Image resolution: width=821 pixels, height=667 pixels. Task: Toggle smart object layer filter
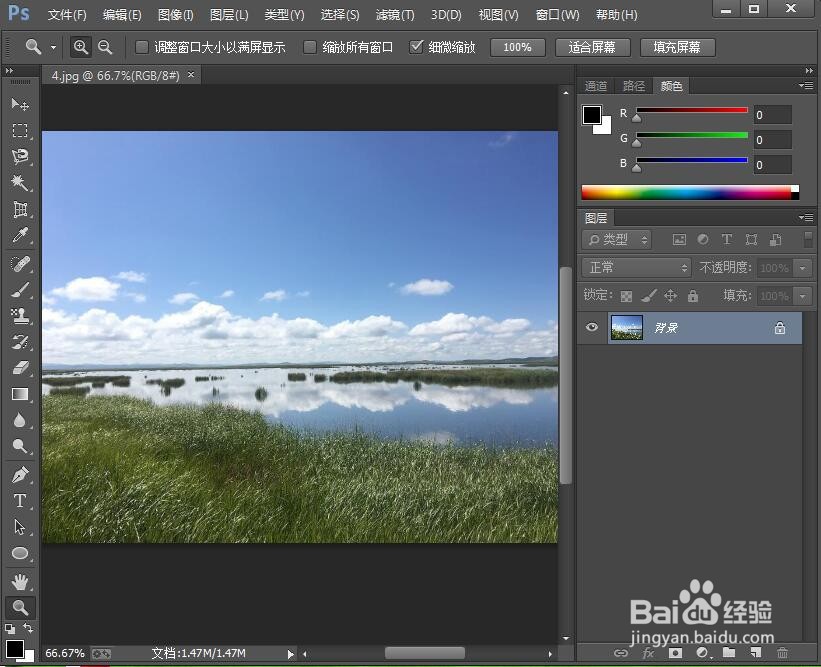click(x=775, y=240)
